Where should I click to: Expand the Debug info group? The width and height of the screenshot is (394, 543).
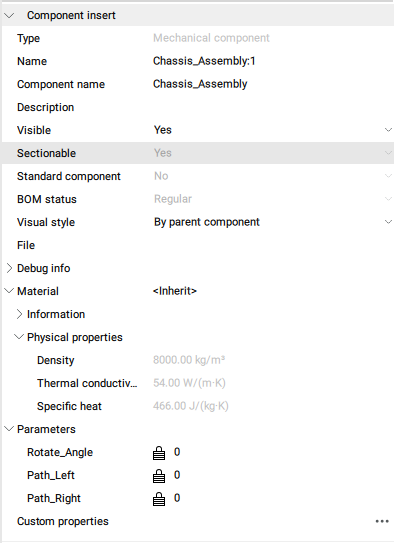(9, 268)
